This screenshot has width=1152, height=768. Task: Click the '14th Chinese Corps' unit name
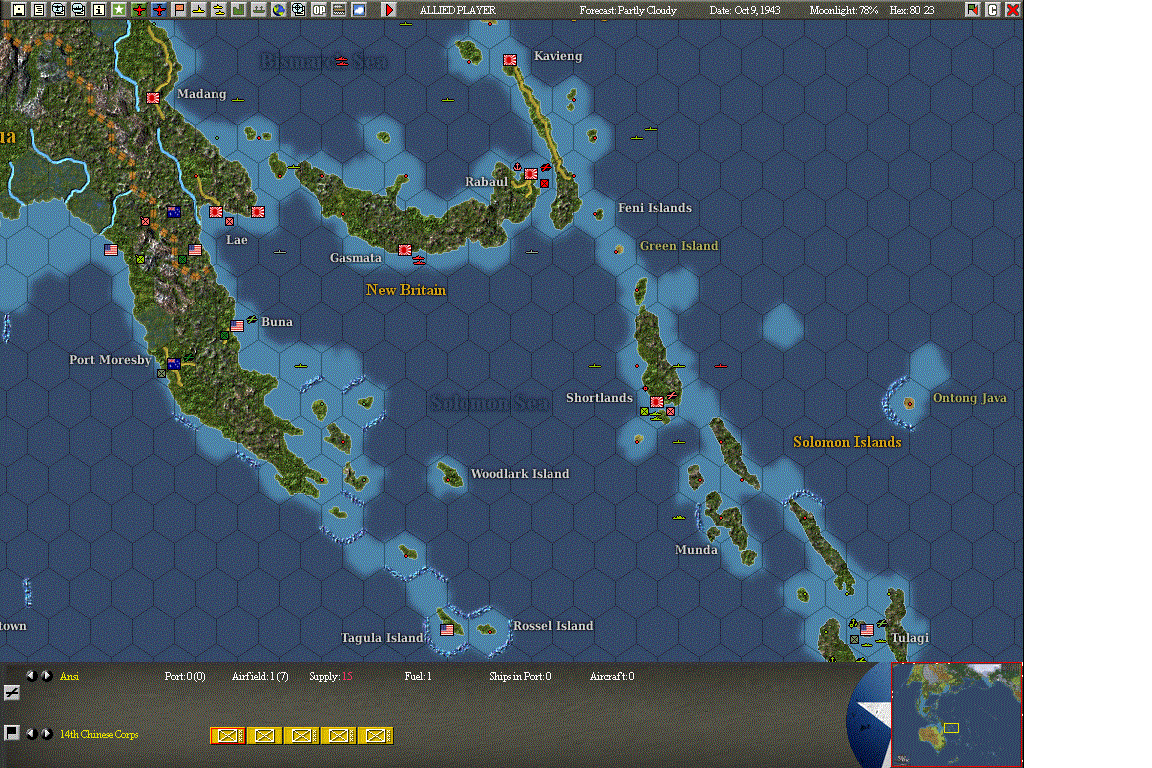point(99,734)
